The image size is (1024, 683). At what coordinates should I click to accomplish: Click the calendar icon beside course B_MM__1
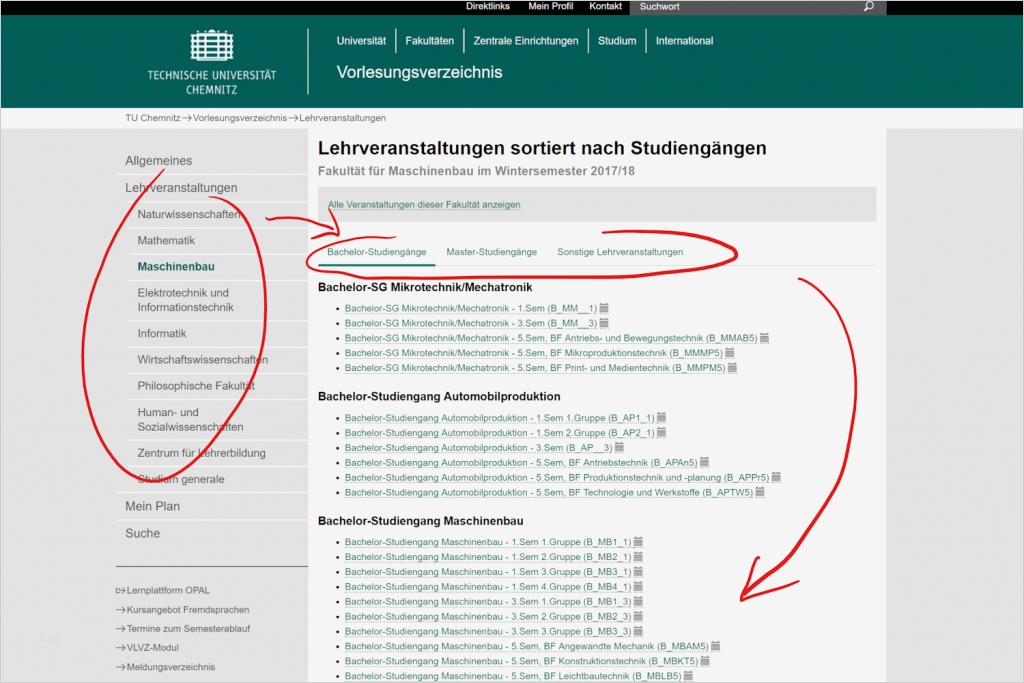pos(604,308)
